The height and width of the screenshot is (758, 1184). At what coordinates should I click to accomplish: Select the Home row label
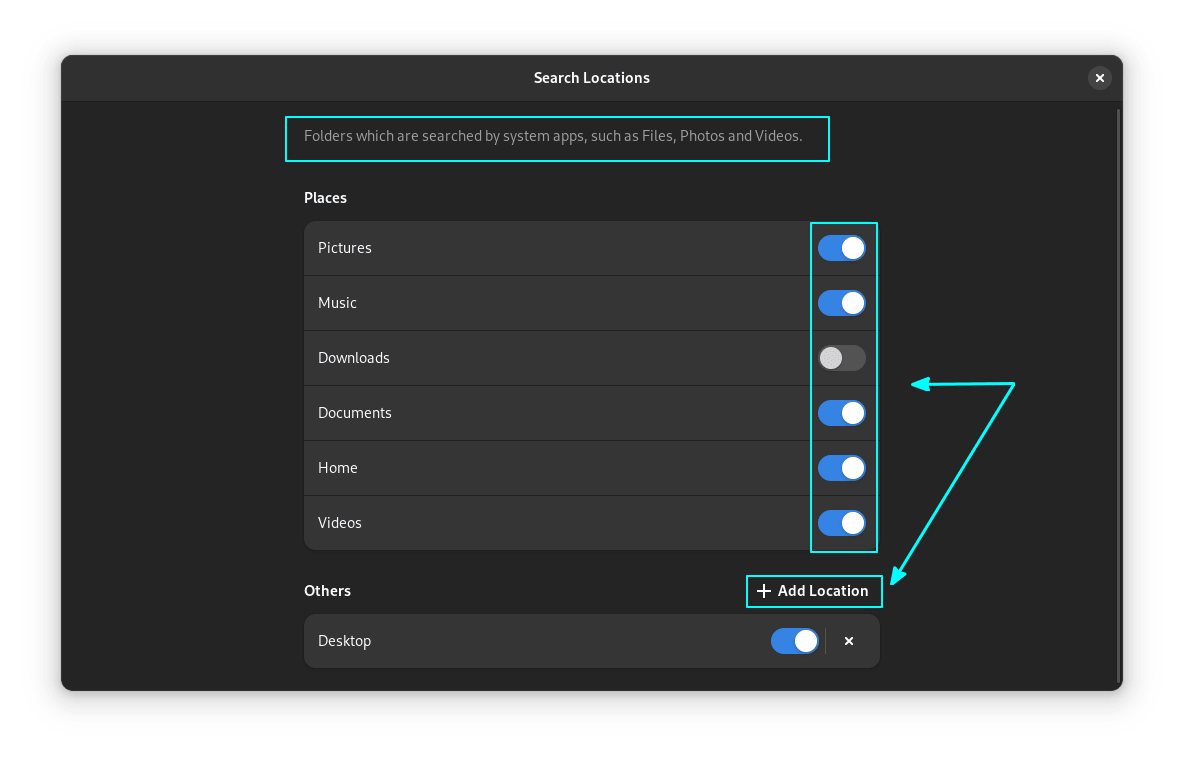pos(338,468)
